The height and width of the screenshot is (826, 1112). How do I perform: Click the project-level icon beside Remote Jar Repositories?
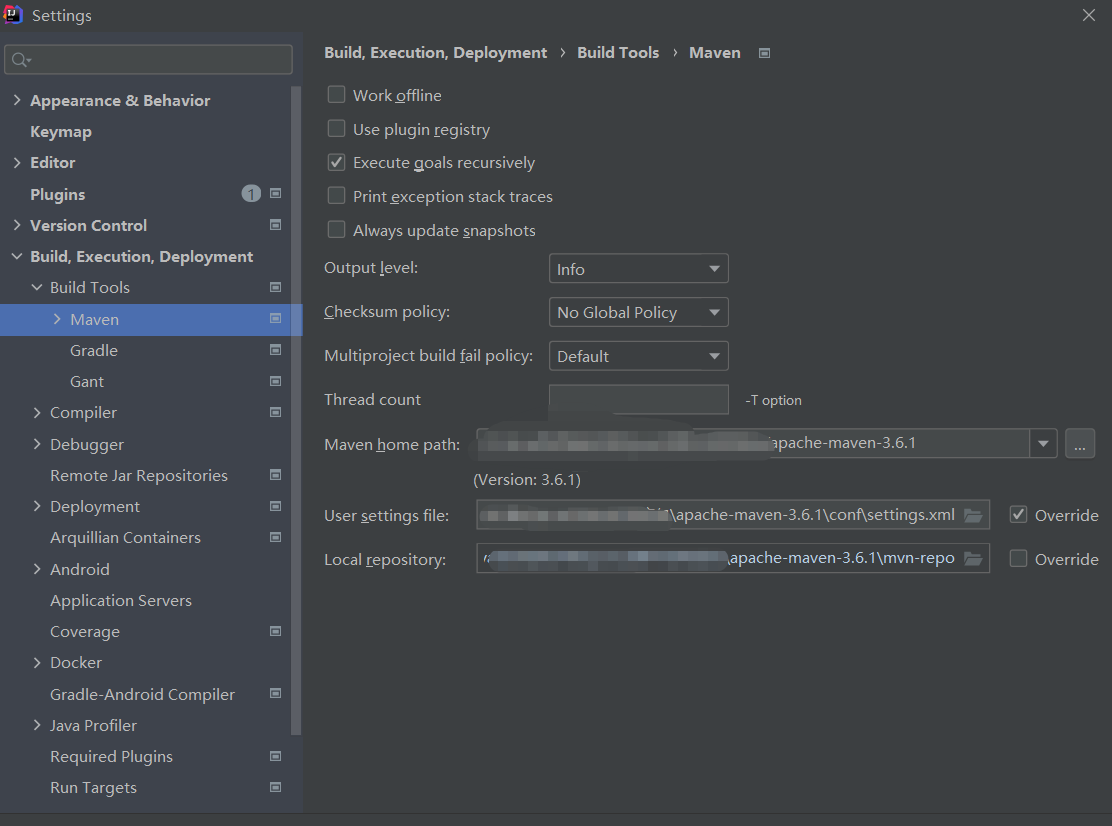[276, 475]
